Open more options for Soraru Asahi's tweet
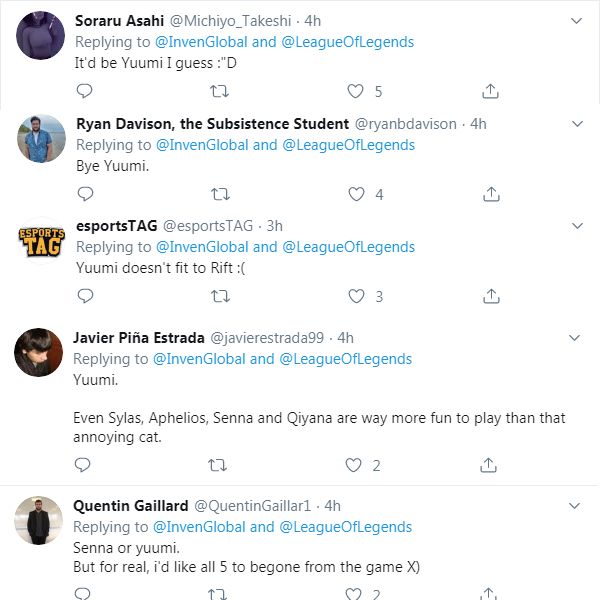This screenshot has height=600, width=601. (x=576, y=21)
